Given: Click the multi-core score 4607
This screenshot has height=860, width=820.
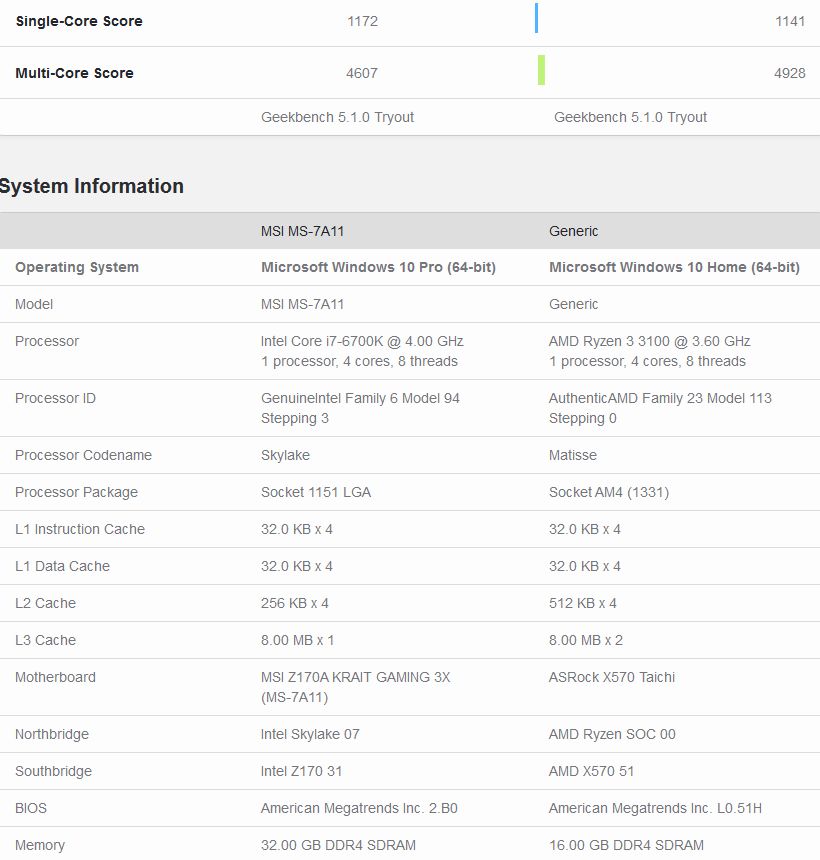Looking at the screenshot, I should tap(362, 73).
